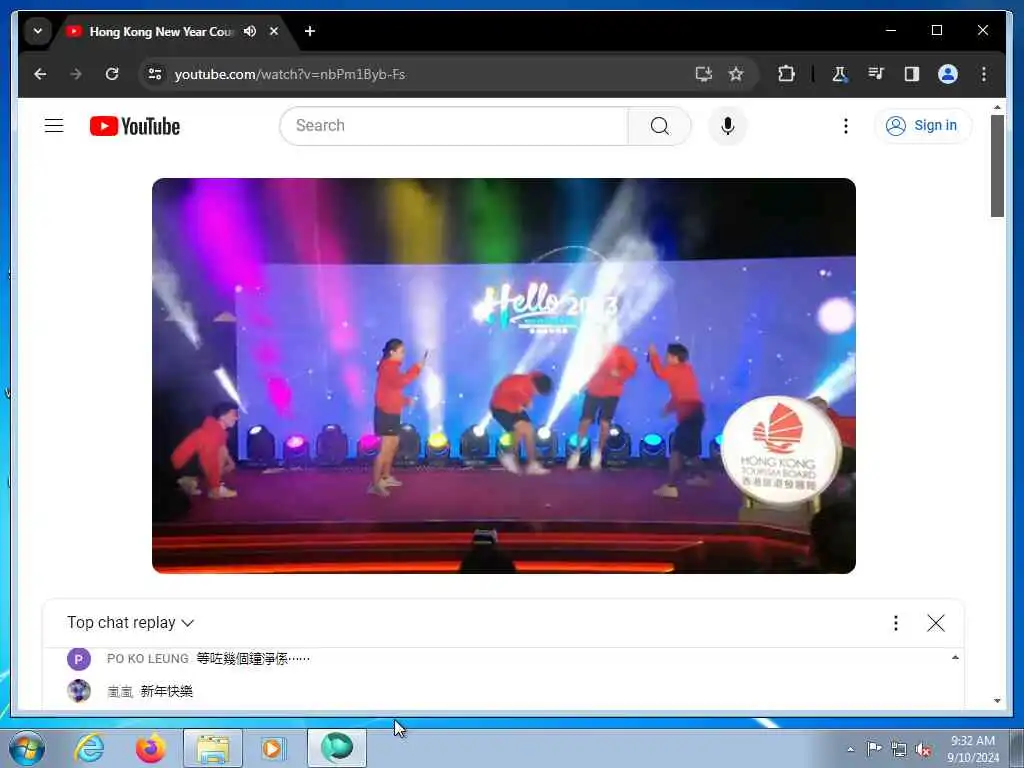1024x768 pixels.
Task: Click the video player area
Action: point(504,376)
